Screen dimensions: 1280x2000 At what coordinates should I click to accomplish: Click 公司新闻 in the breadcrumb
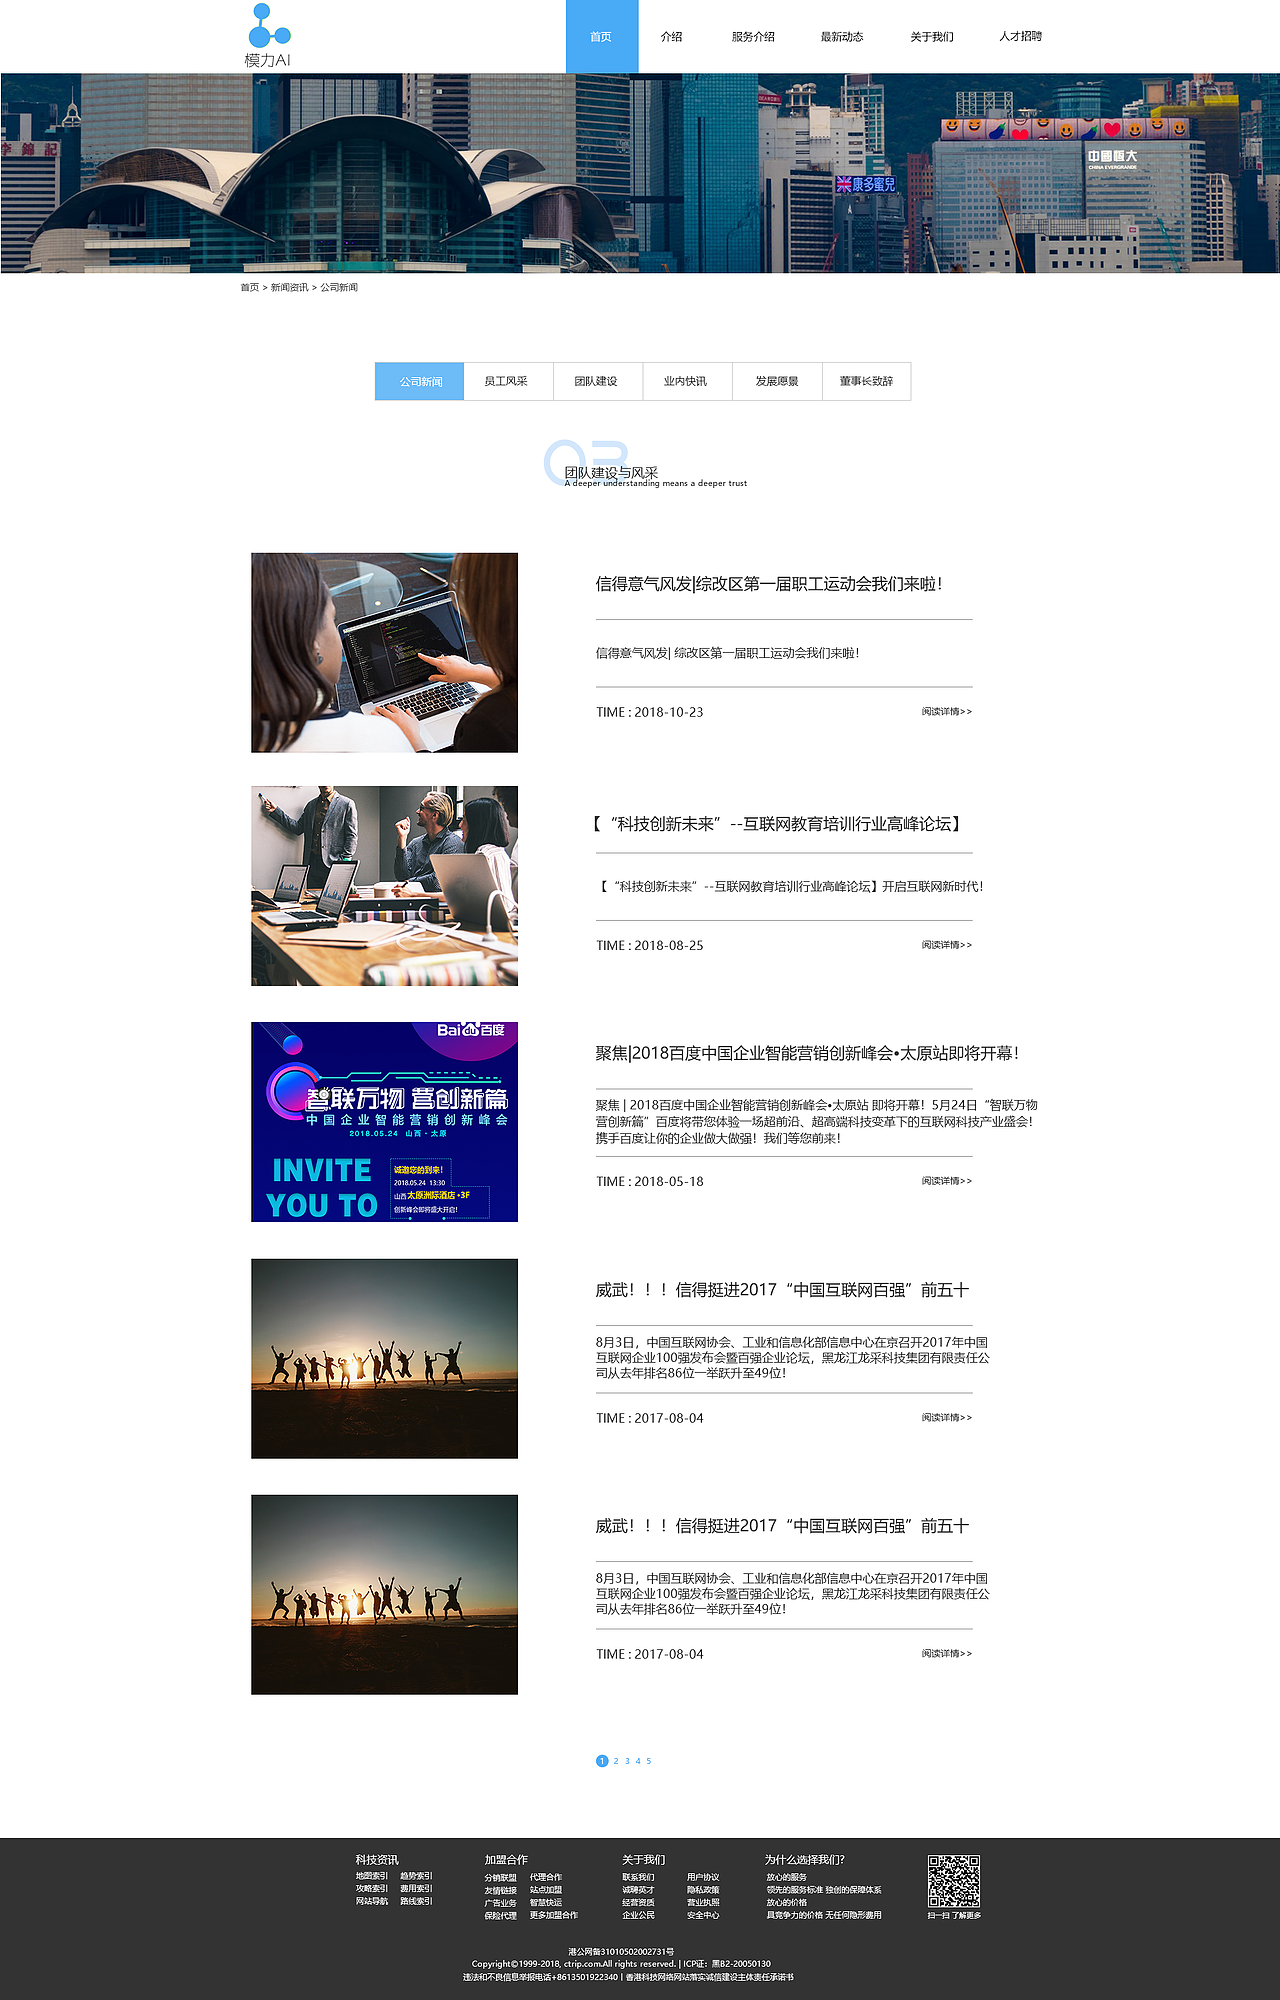339,288
